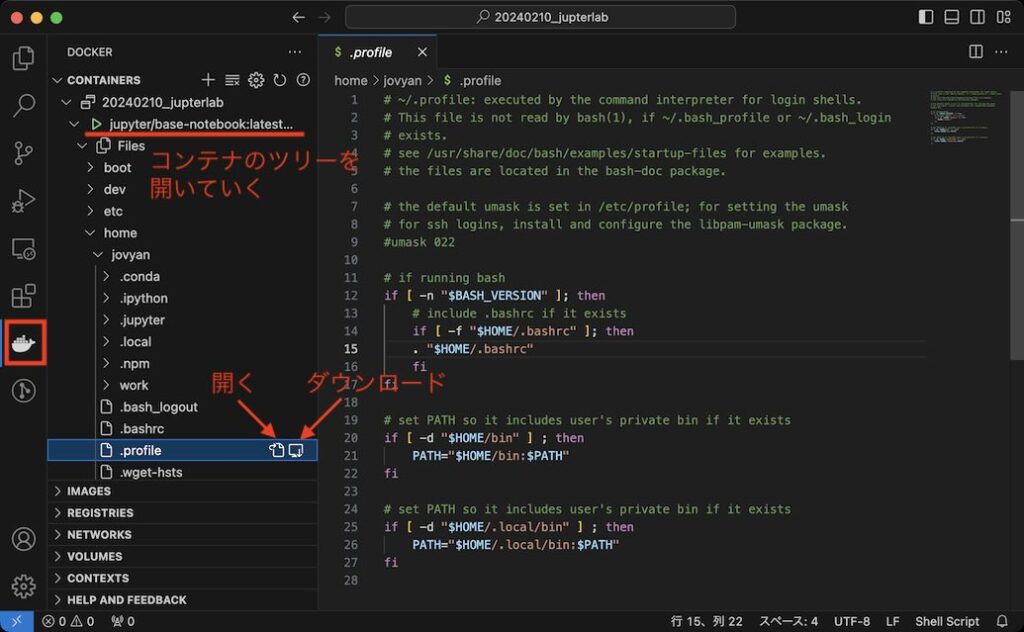This screenshot has height=632, width=1024.
Task: Click jovyan in the breadcrumb path
Action: click(403, 80)
